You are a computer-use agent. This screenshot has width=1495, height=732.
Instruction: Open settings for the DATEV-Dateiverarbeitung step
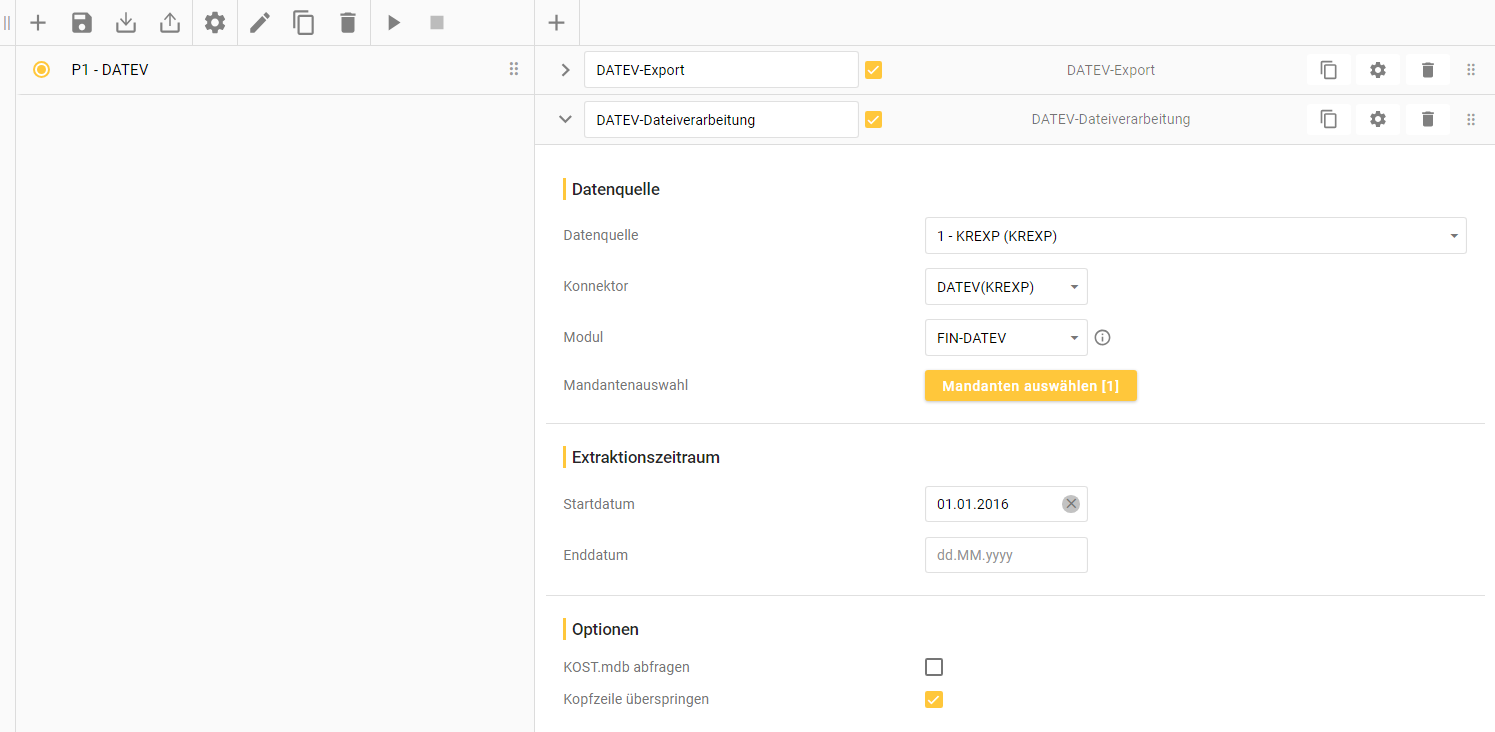pos(1377,119)
